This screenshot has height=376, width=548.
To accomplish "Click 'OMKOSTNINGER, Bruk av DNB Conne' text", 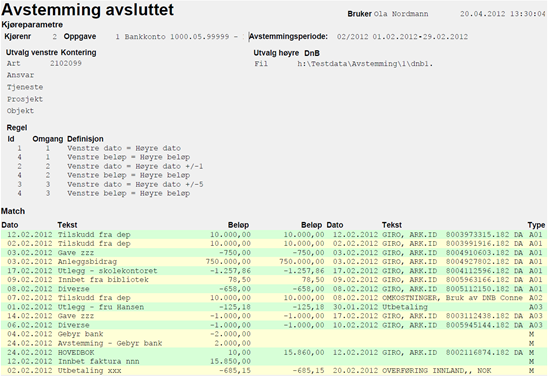I will (x=452, y=298).
